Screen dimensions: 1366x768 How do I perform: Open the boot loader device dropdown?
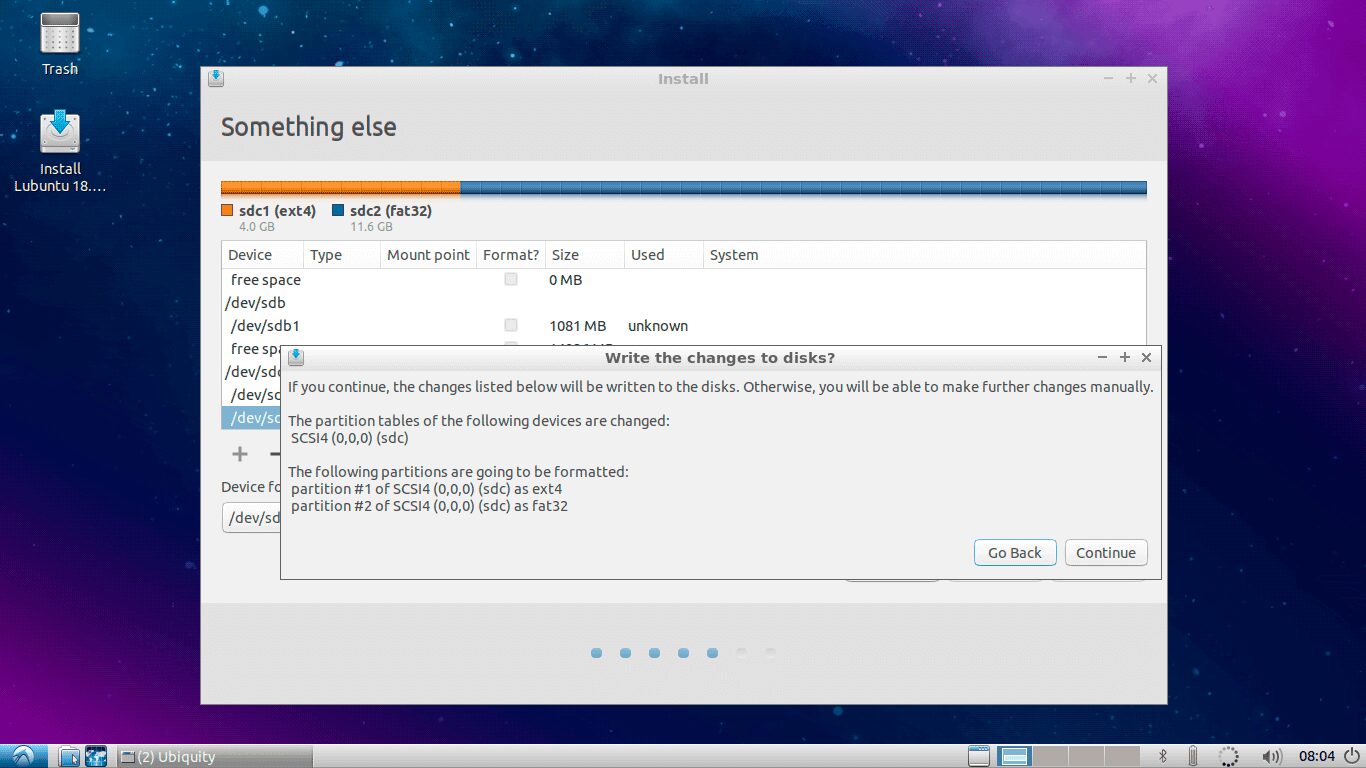[x=251, y=517]
